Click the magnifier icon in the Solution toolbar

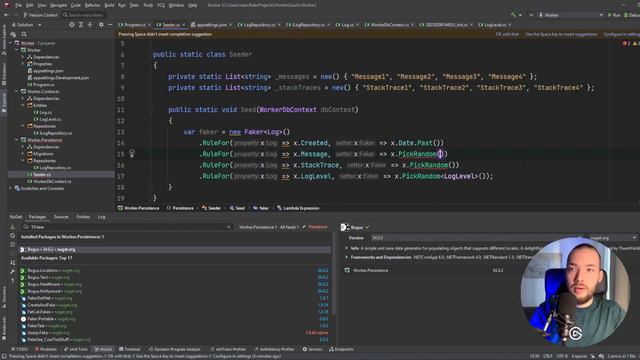pos(24,35)
